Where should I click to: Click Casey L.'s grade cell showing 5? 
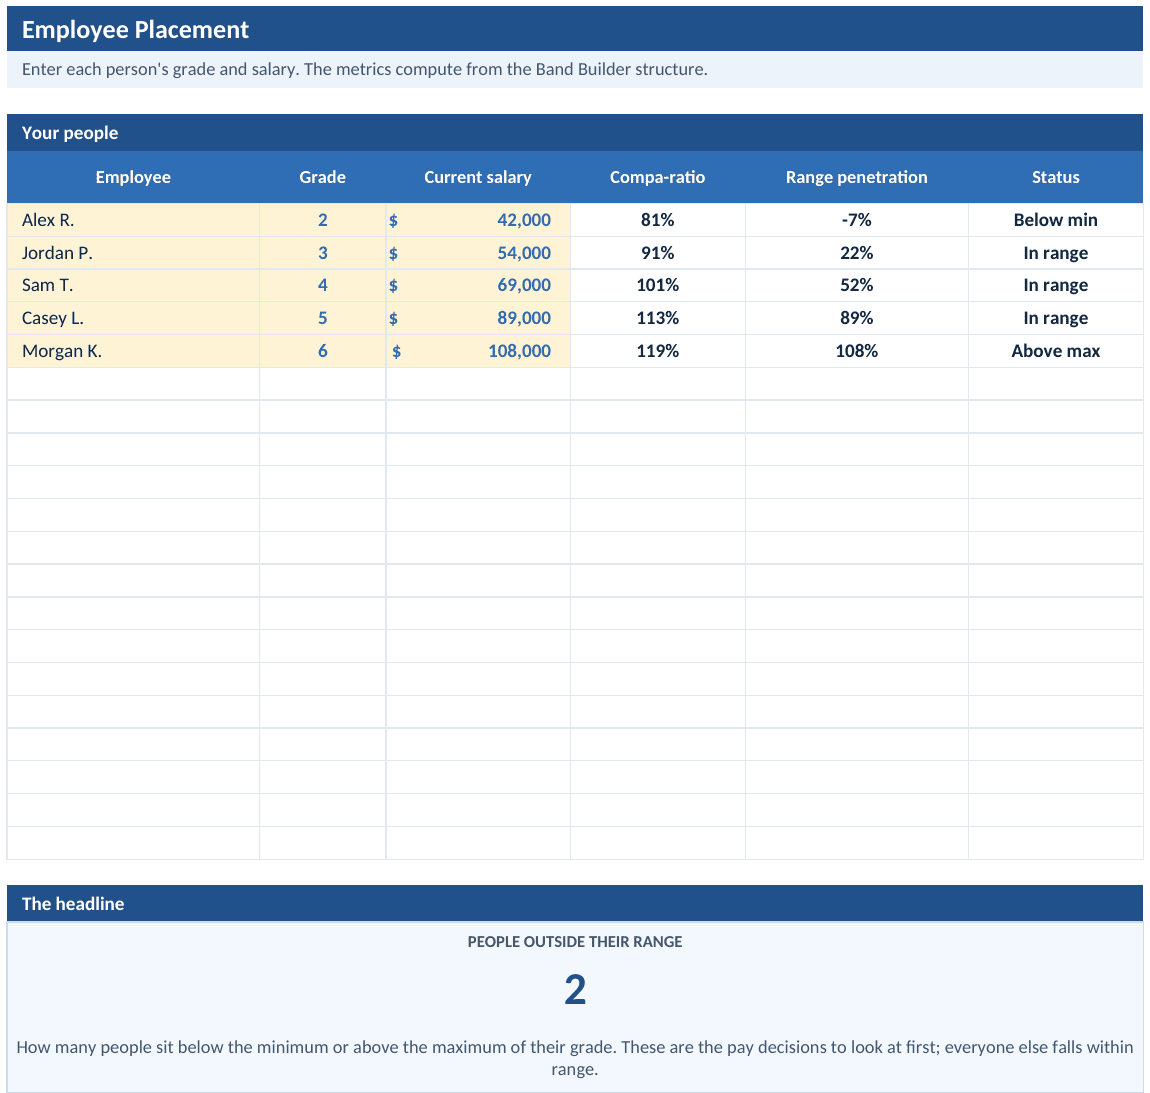click(323, 318)
